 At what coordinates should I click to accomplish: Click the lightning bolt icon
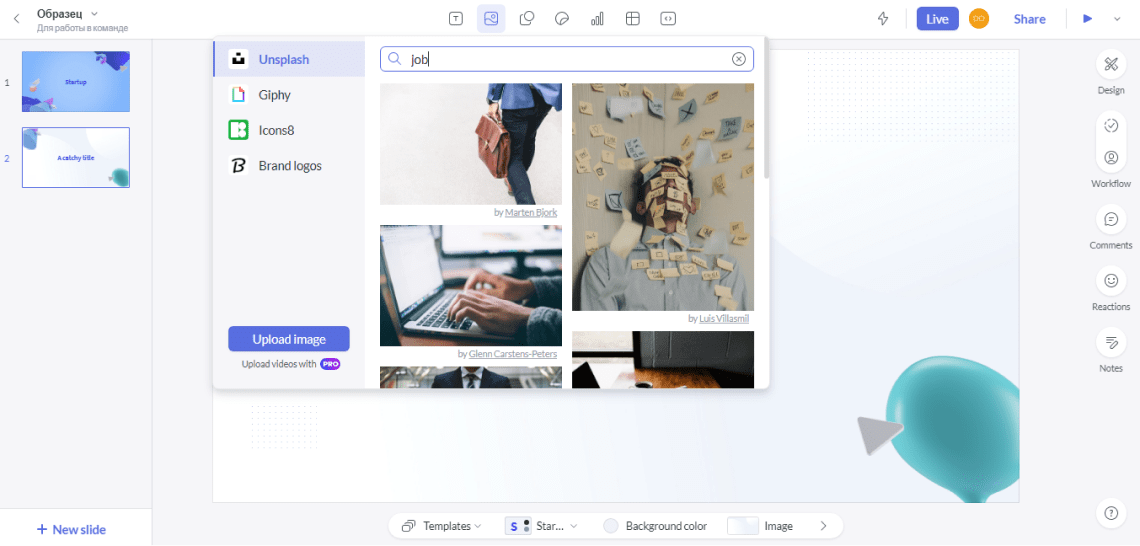point(883,19)
